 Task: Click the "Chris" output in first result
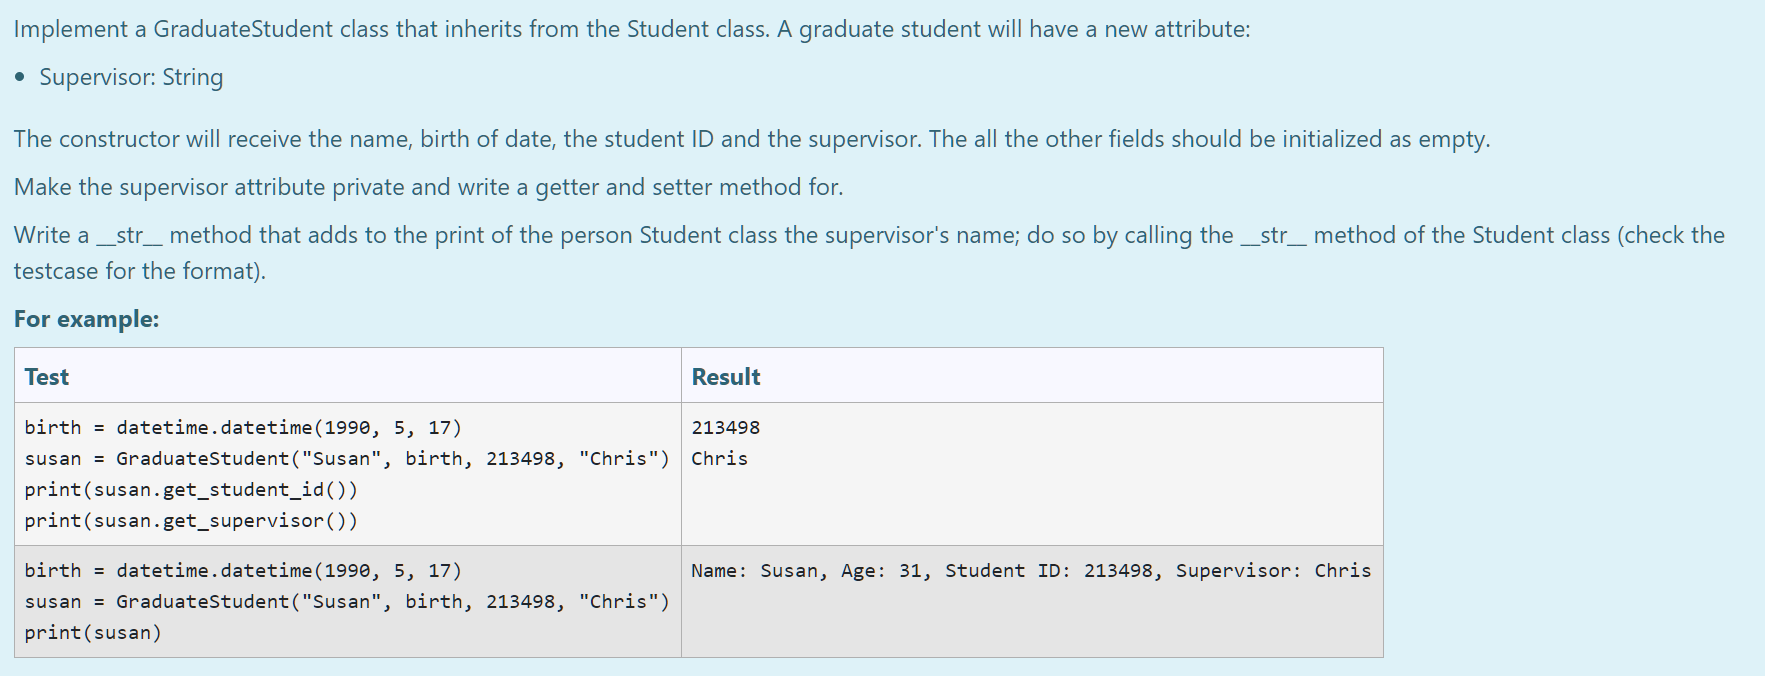click(719, 459)
